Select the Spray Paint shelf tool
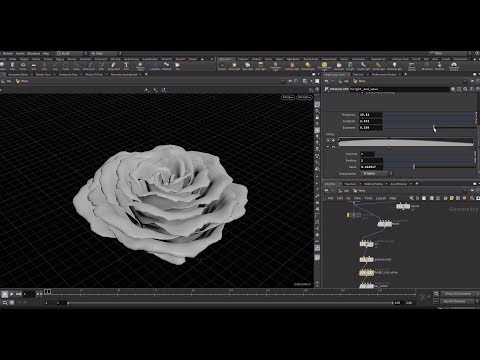Image resolution: width=480 pixels, height=360 pixels. pyautogui.click(x=114, y=66)
